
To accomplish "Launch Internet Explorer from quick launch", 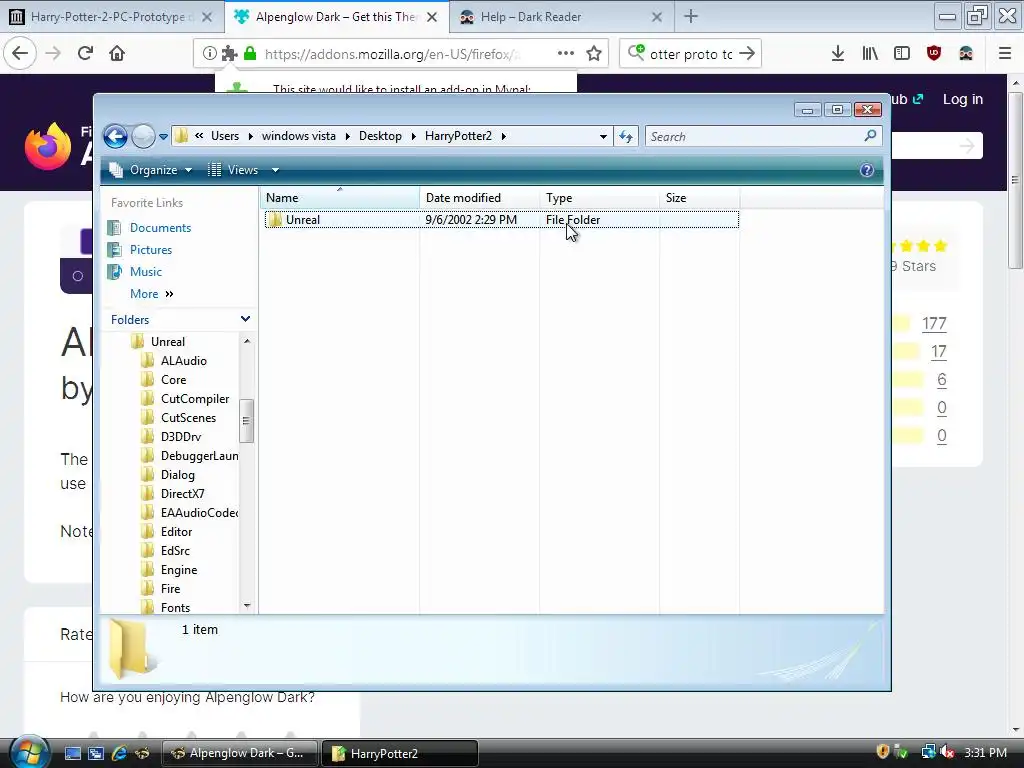I will coord(119,753).
